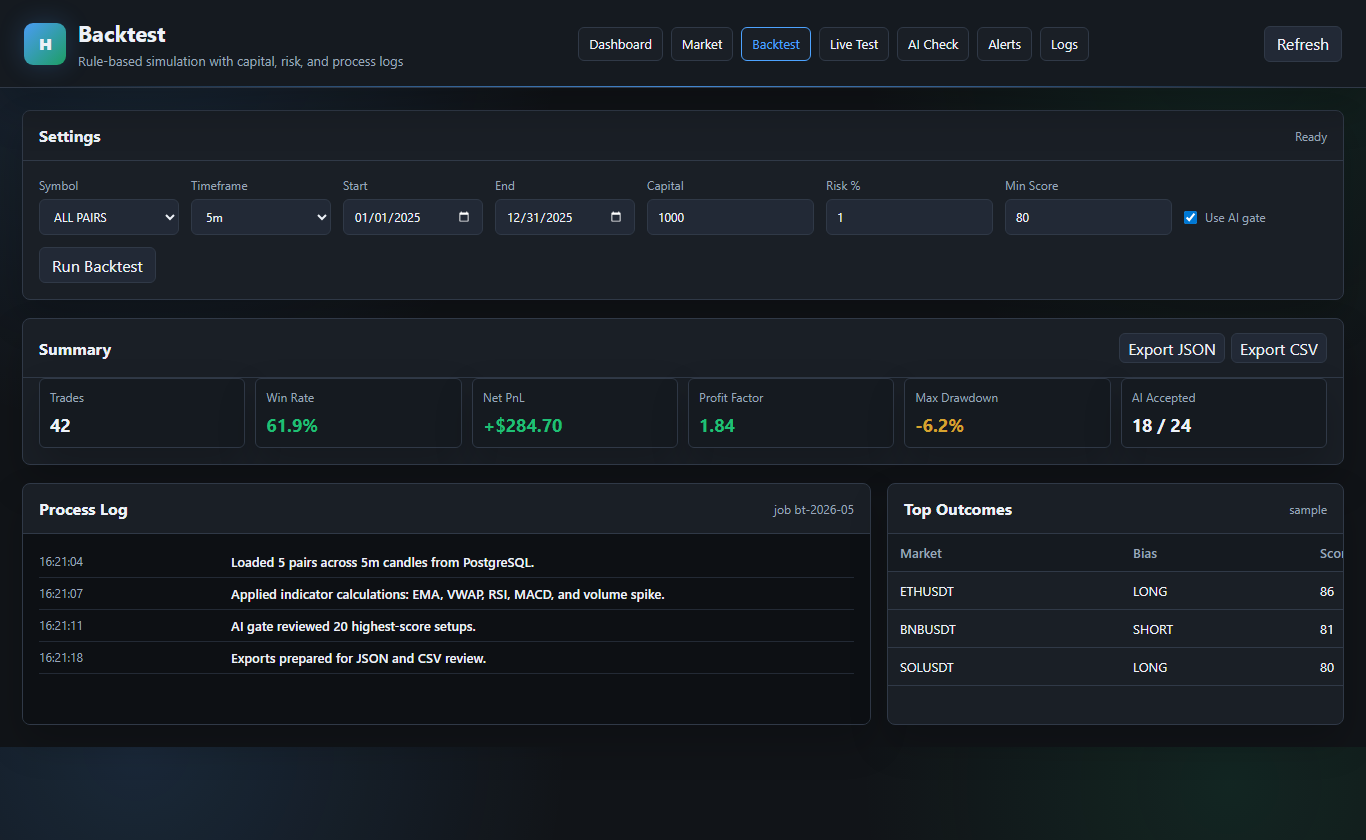Open the Timeframe 5m dropdown

(261, 217)
